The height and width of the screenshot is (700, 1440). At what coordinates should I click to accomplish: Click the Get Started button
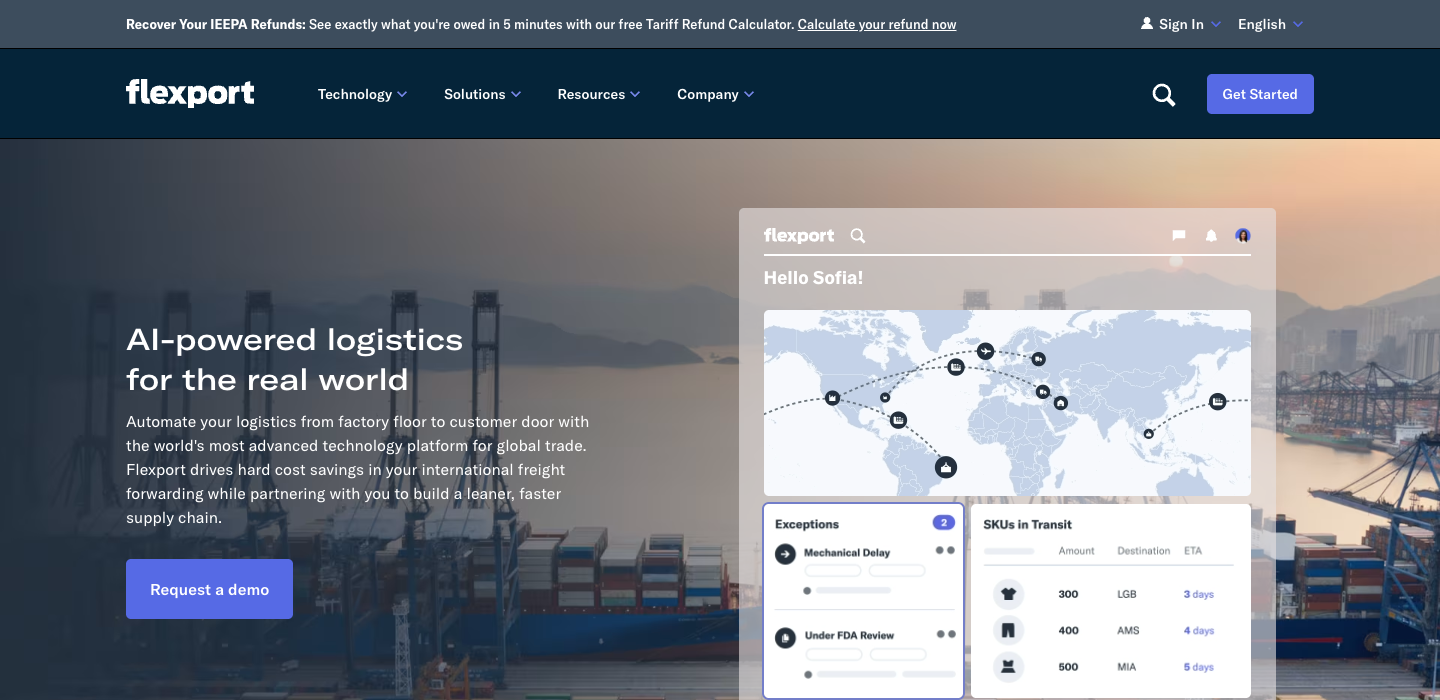(1260, 94)
